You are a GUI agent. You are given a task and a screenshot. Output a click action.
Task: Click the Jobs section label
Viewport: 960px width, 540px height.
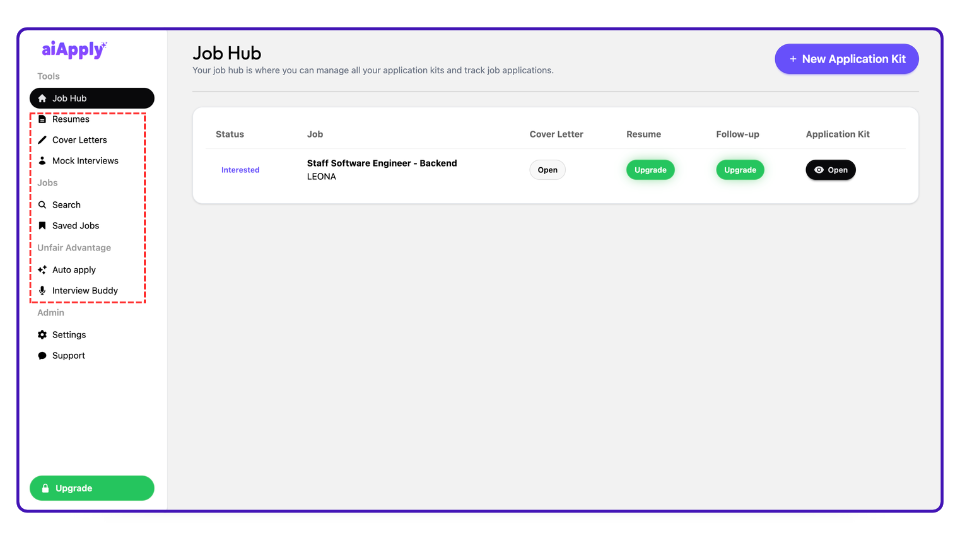point(47,182)
